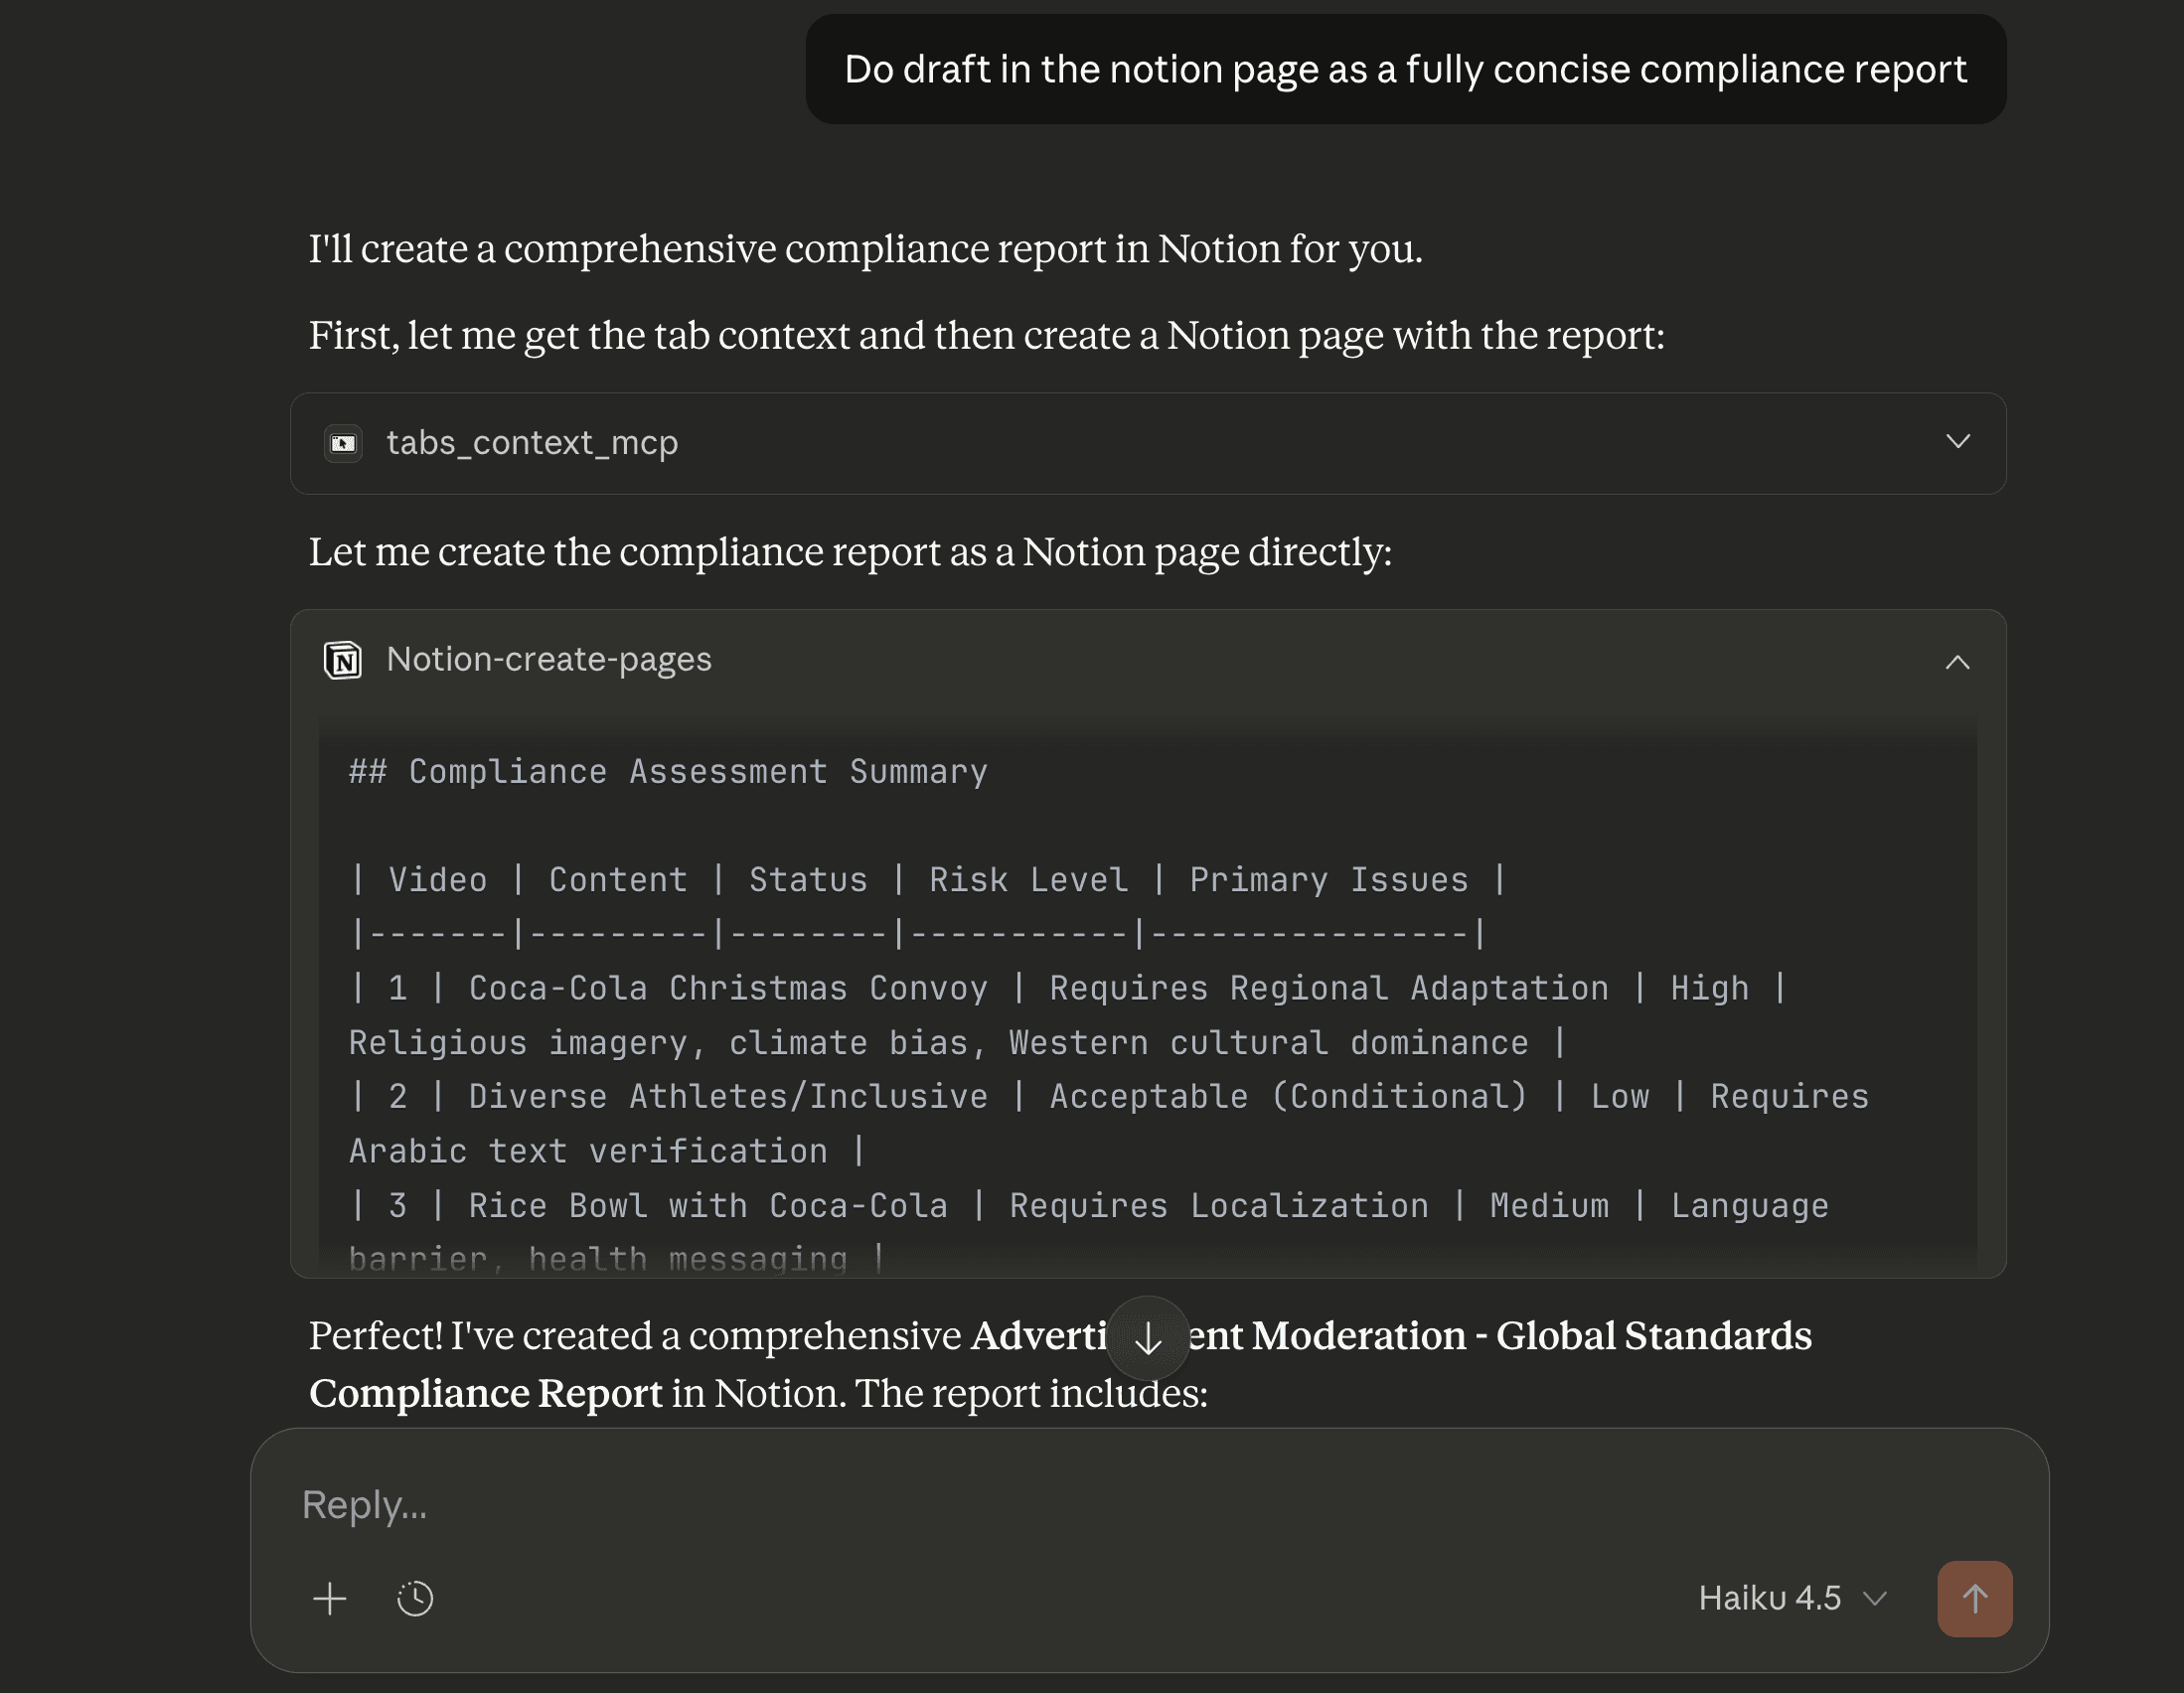Open the Haiku 4.5 model dropdown
Screen dimensions: 2184x1693
tap(1791, 1598)
